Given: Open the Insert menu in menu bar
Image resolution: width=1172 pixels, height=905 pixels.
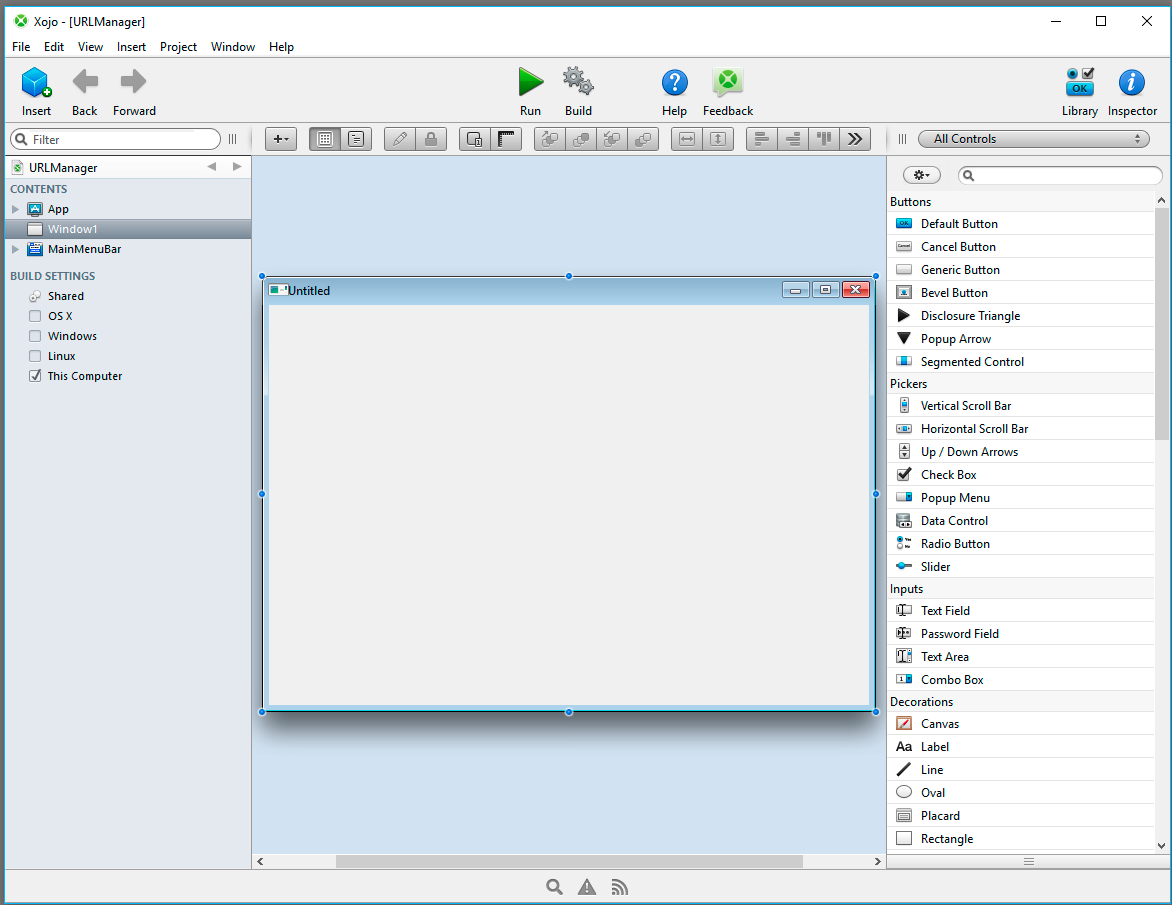Looking at the screenshot, I should tap(132, 46).
